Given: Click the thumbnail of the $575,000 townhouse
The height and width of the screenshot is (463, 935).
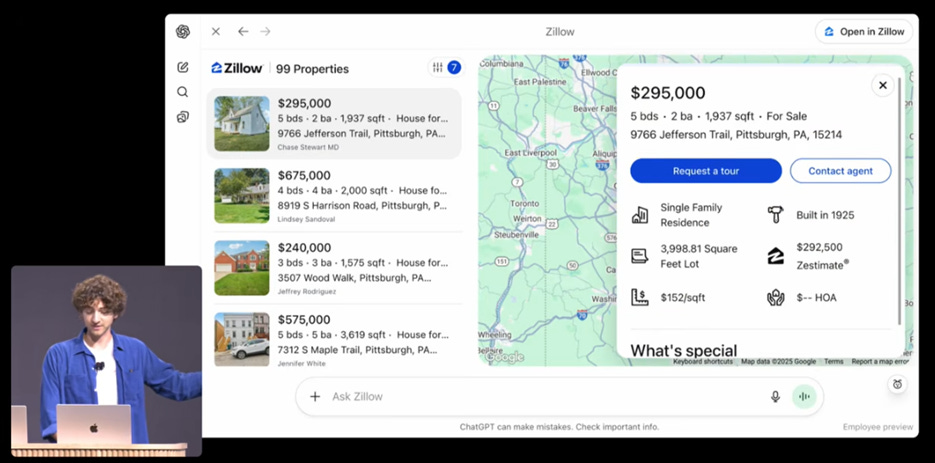Looking at the screenshot, I should click(x=242, y=339).
